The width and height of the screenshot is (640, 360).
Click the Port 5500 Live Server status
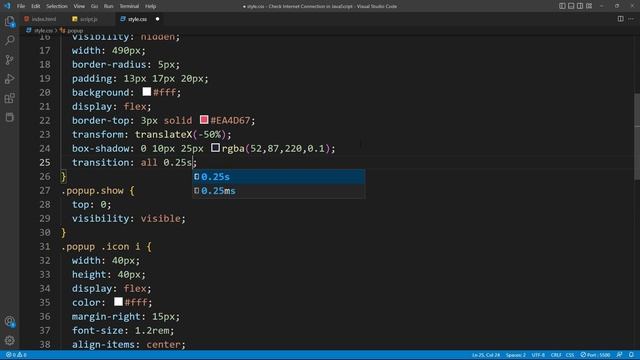click(x=596, y=355)
